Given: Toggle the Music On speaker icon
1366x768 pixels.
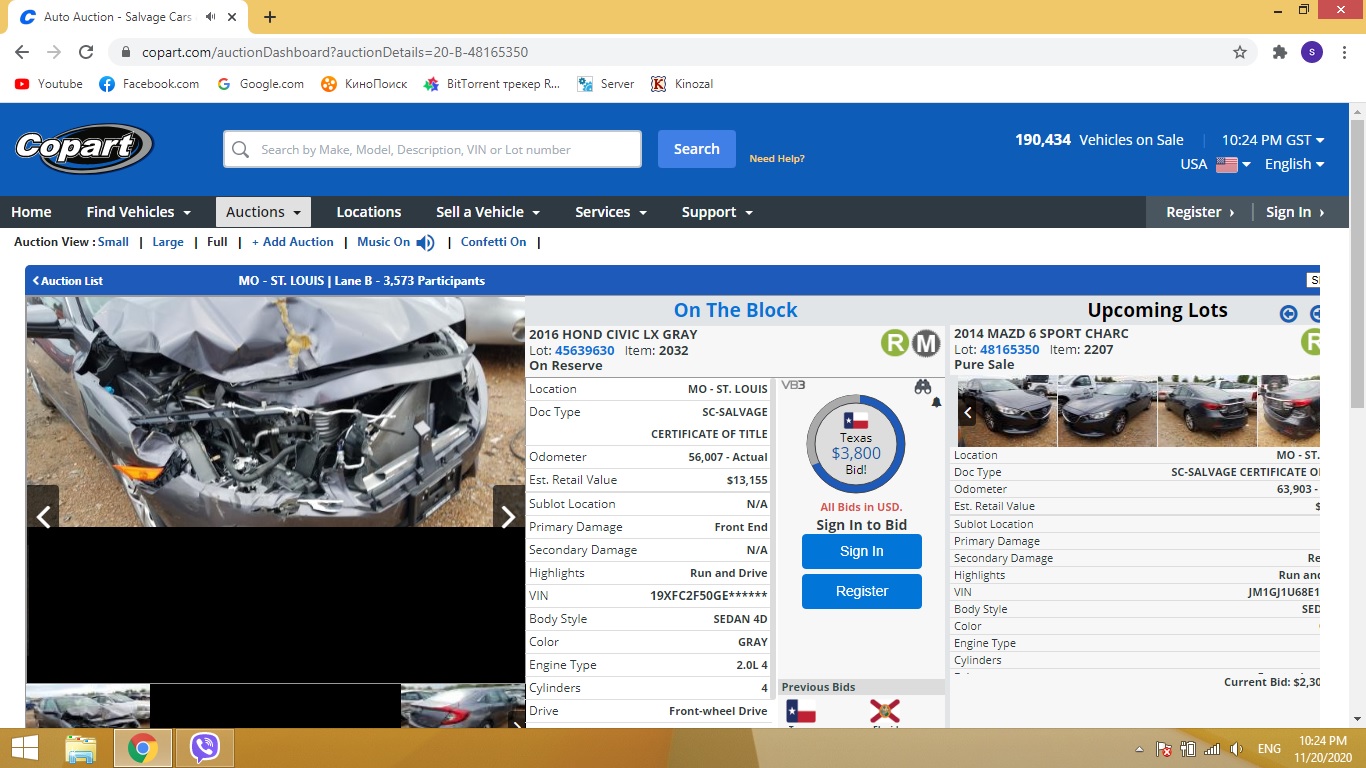Looking at the screenshot, I should point(426,242).
